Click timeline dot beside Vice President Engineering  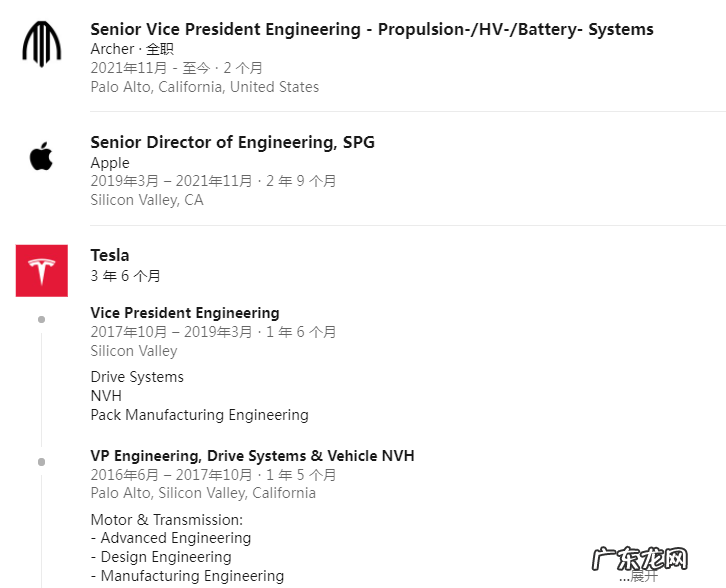(41, 319)
